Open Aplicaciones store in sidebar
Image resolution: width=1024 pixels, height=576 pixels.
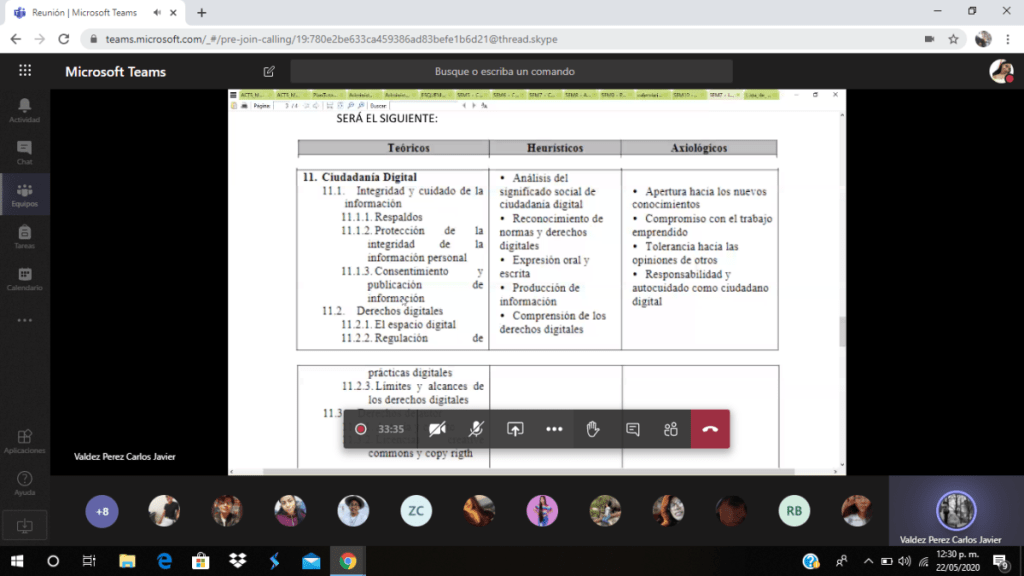[x=25, y=441]
